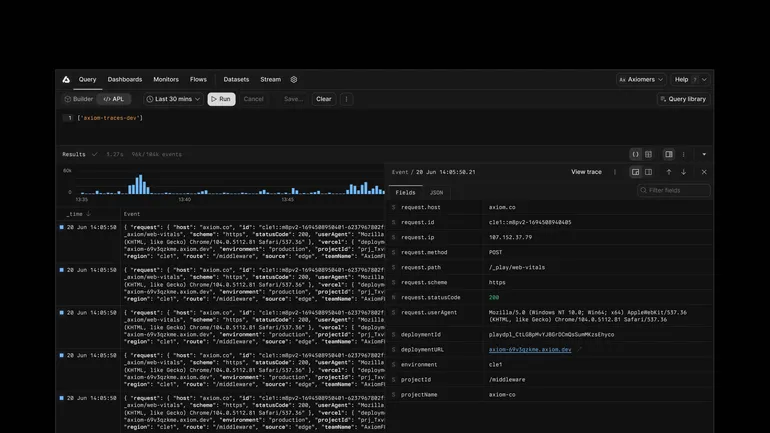Open the Dashboards tab

click(125, 79)
